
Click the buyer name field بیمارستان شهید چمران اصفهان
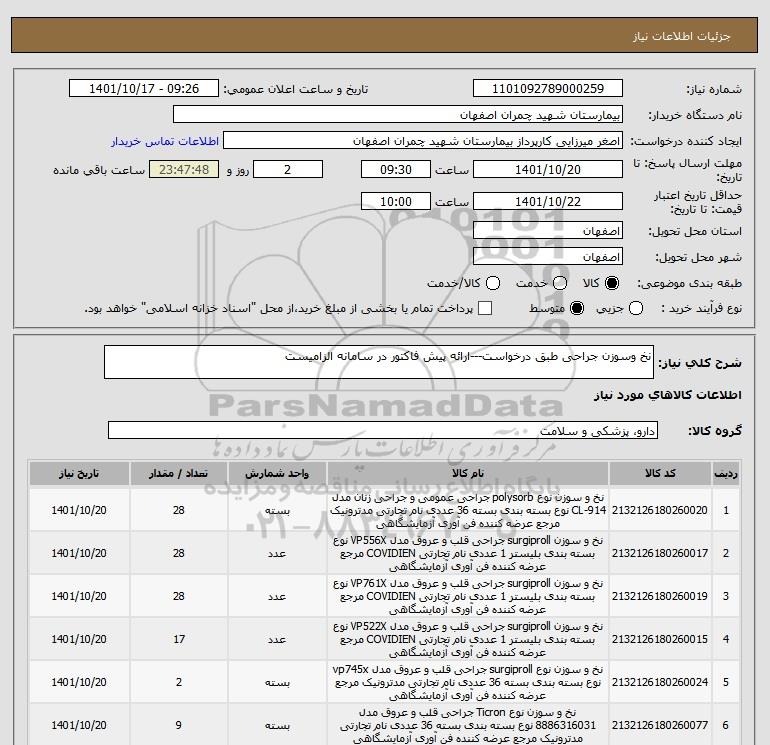(398, 115)
